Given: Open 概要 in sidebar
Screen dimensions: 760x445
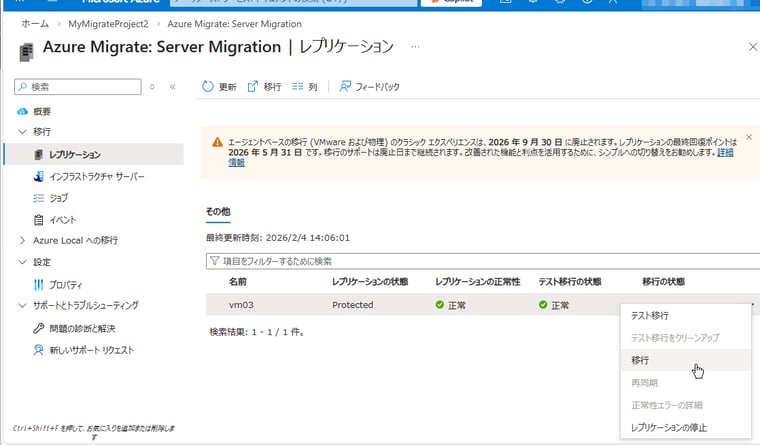Looking at the screenshot, I should coord(42,111).
